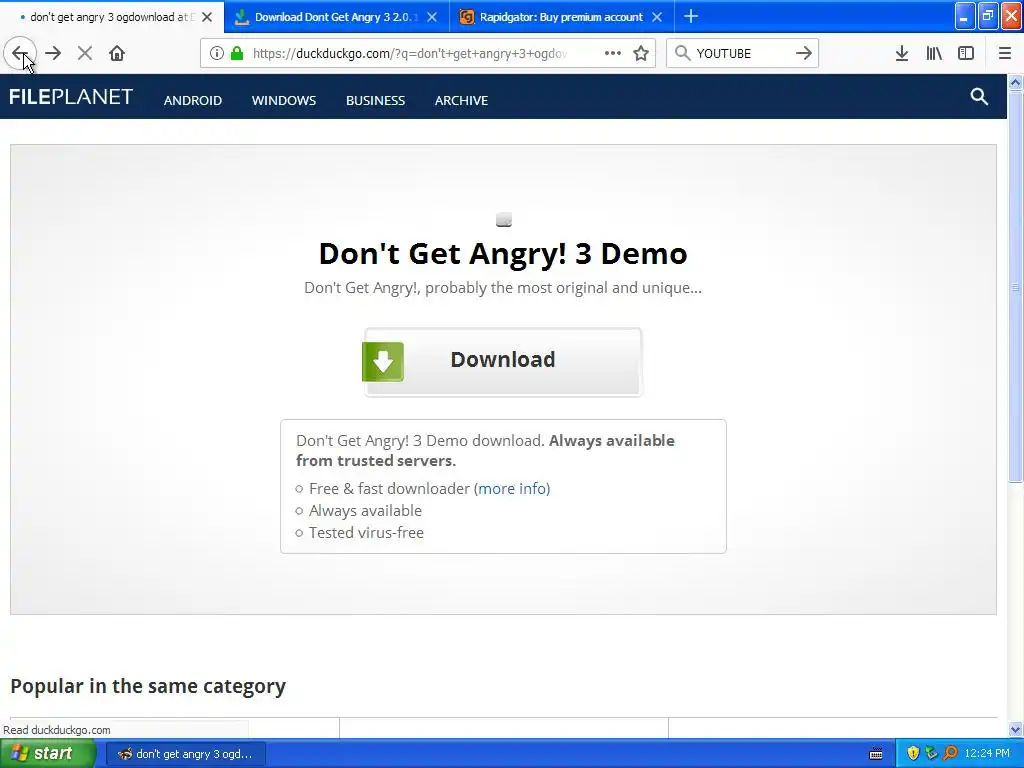
Task: Open page actions three-dot menu in URL bar
Action: (x=613, y=54)
